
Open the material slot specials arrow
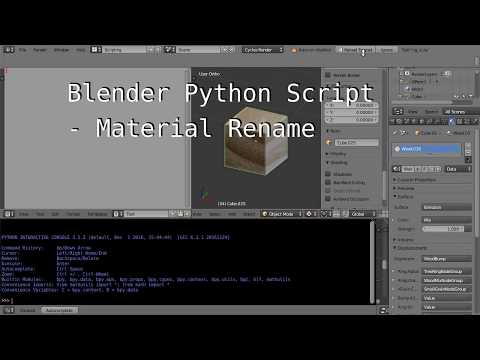point(468,160)
